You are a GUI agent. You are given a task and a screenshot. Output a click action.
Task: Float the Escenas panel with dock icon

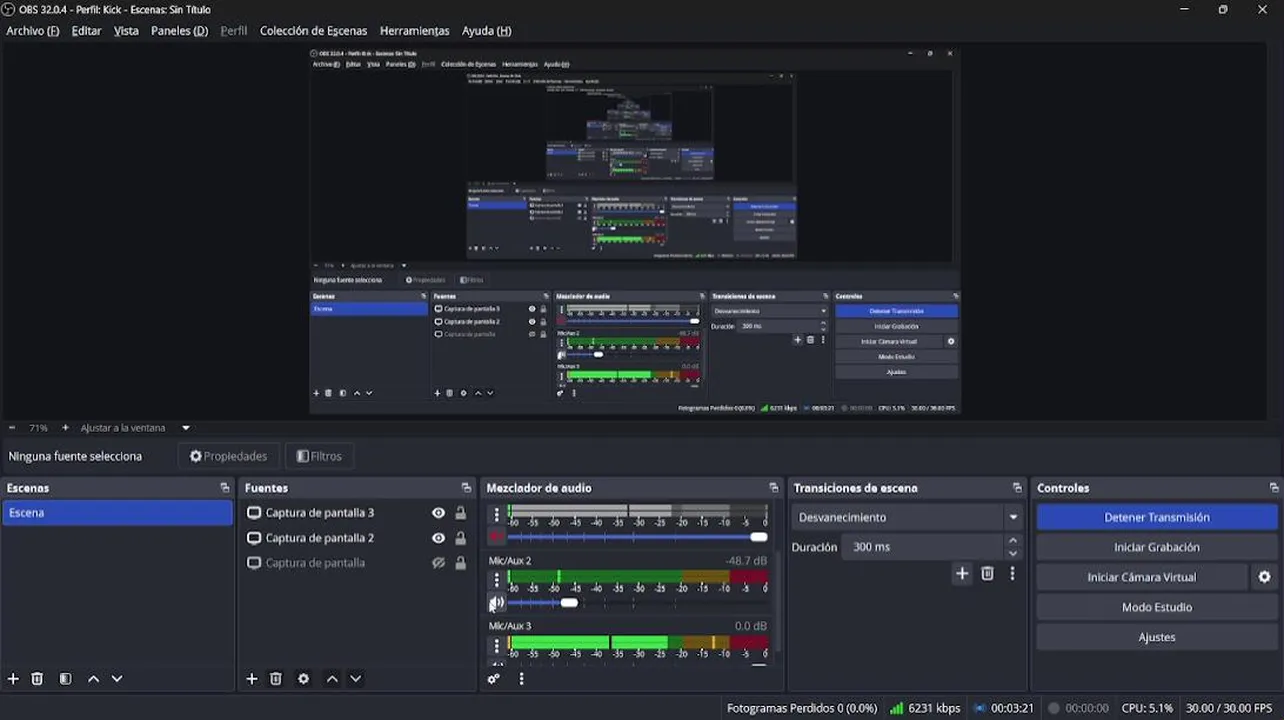(x=225, y=488)
